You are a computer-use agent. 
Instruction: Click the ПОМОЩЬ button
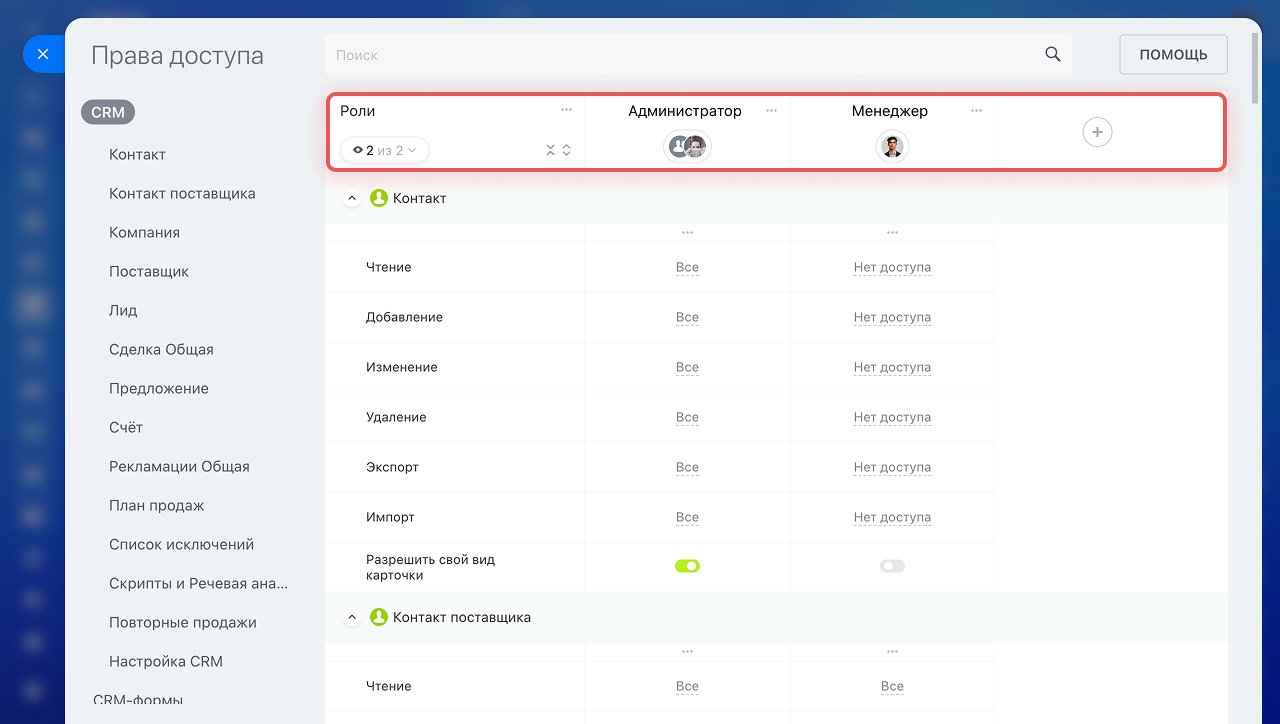pos(1173,55)
